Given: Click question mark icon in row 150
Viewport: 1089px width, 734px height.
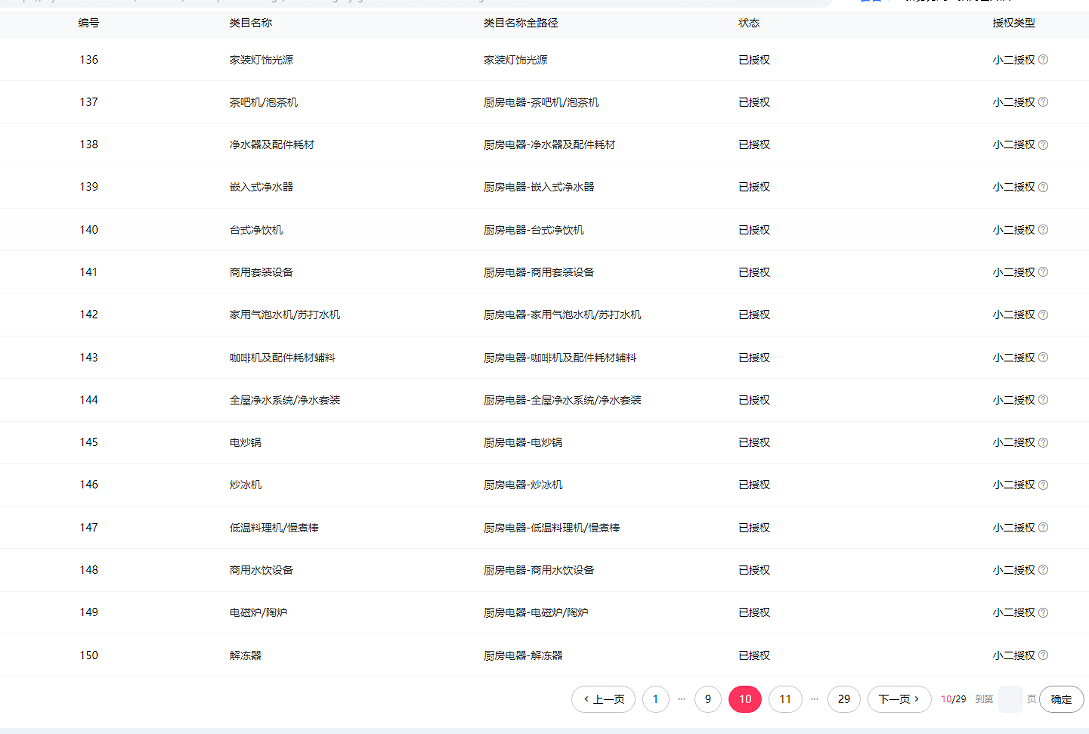Looking at the screenshot, I should (1043, 656).
